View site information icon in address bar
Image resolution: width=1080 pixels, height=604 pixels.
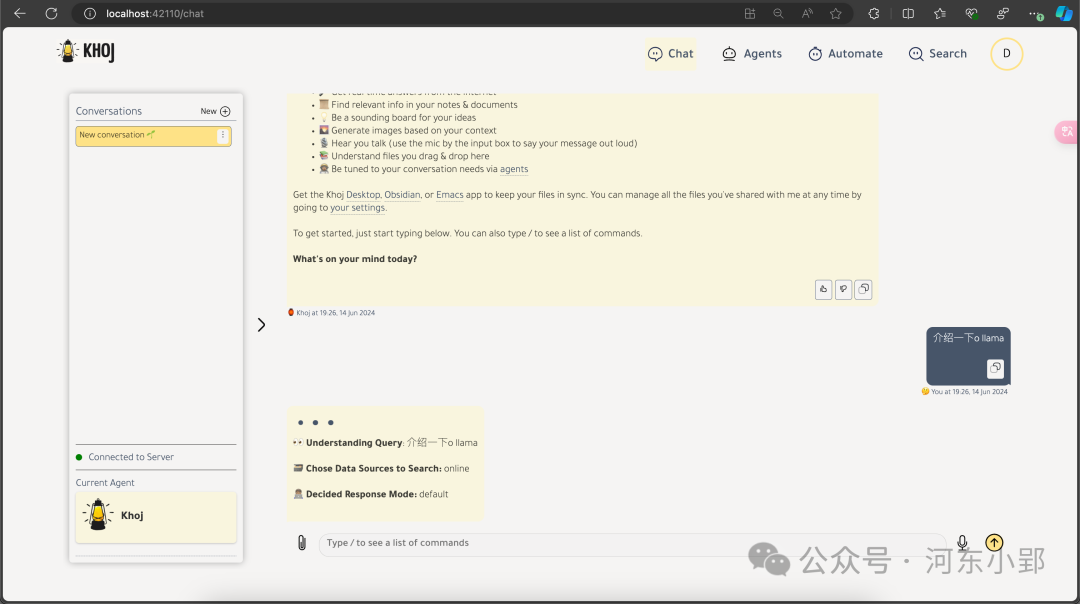tap(90, 14)
